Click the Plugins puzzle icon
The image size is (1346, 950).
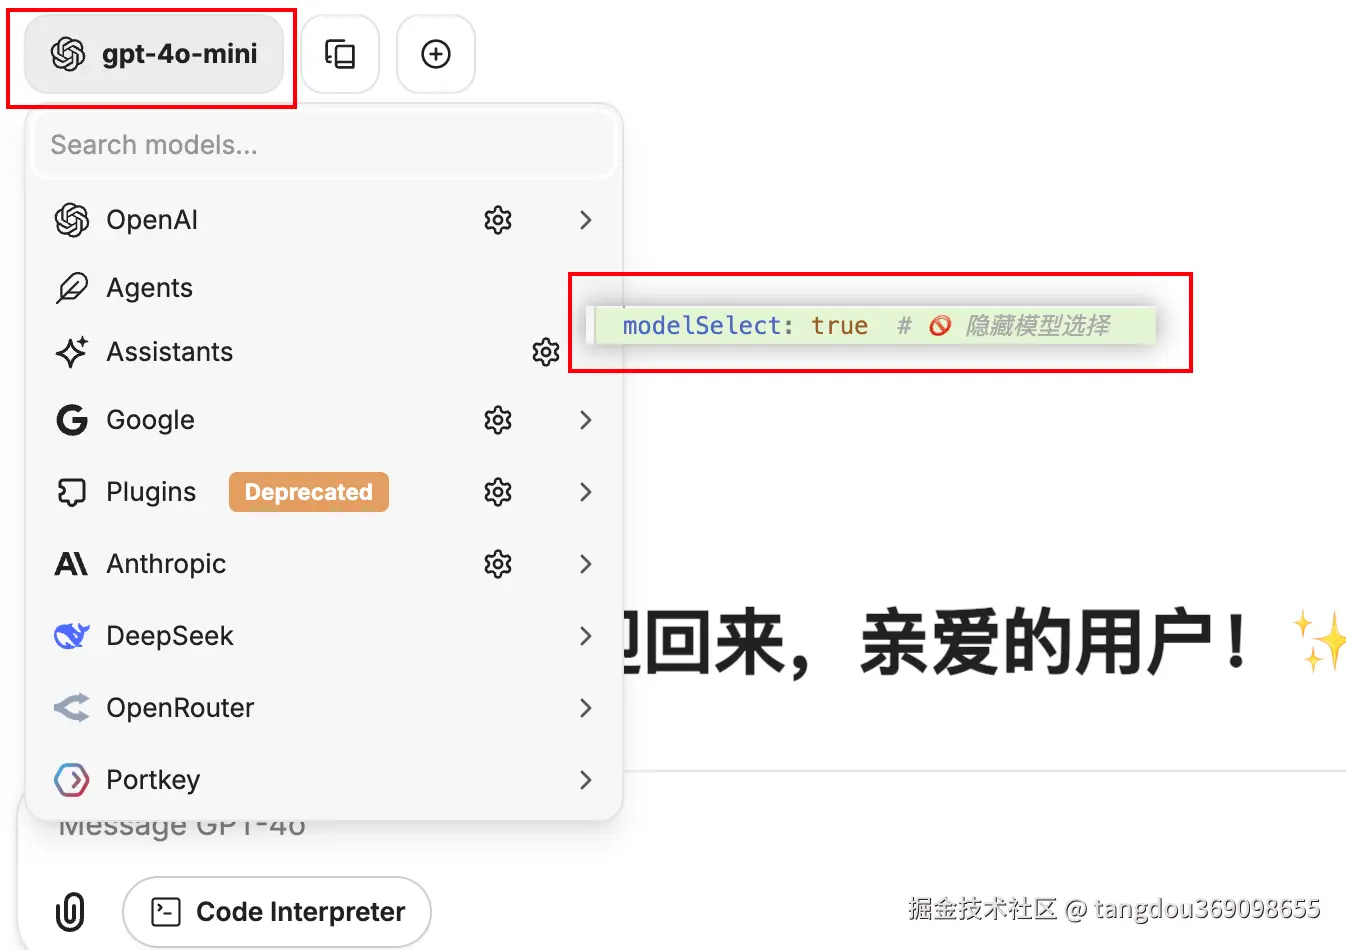pyautogui.click(x=72, y=492)
